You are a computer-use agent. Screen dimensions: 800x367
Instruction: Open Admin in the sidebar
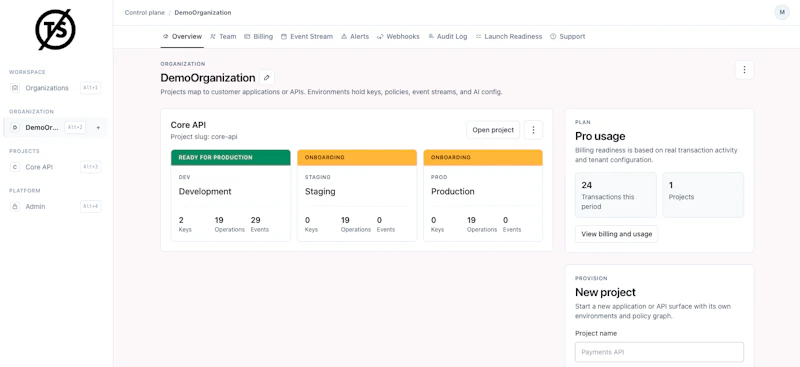click(x=55, y=207)
